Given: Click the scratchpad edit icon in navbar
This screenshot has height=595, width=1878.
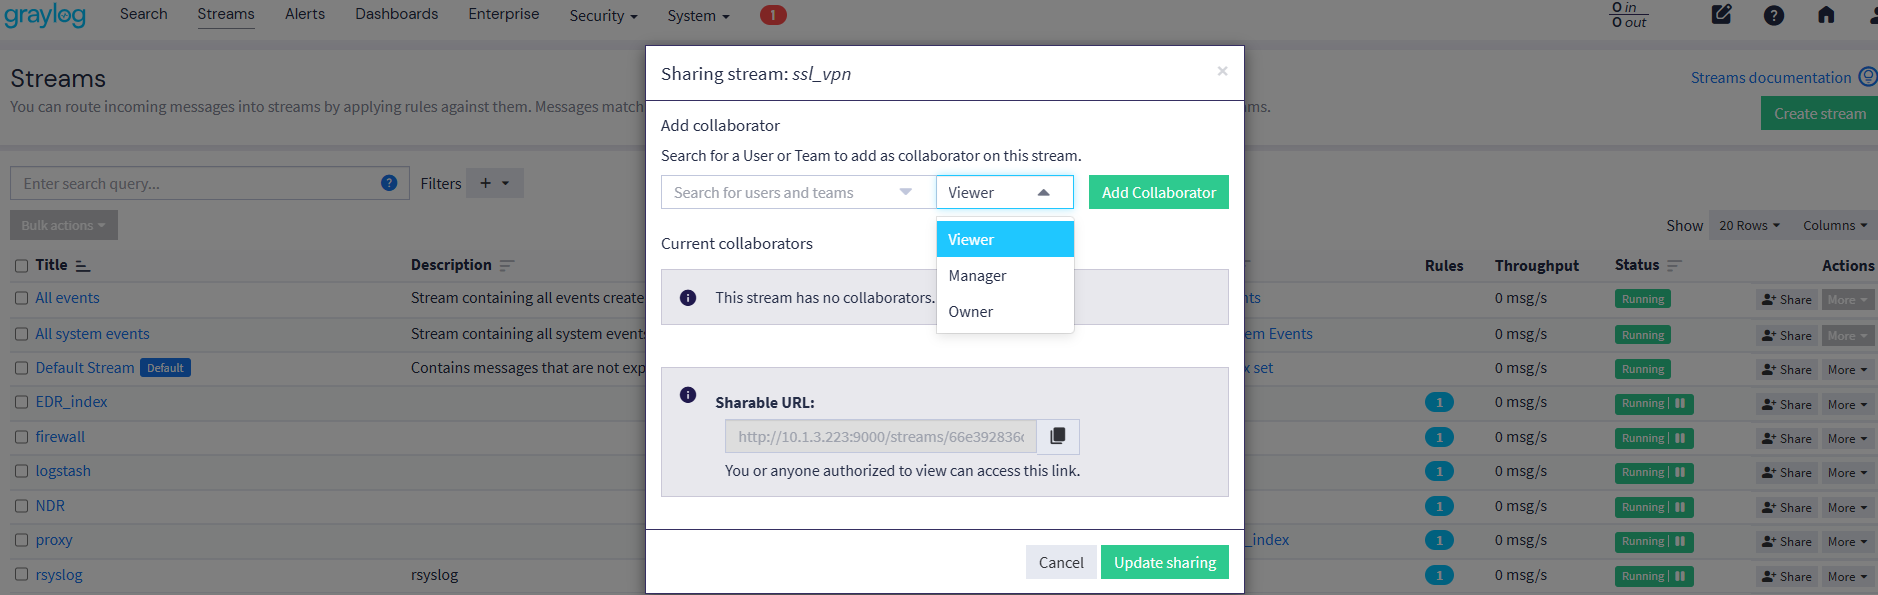Looking at the screenshot, I should pyautogui.click(x=1721, y=15).
